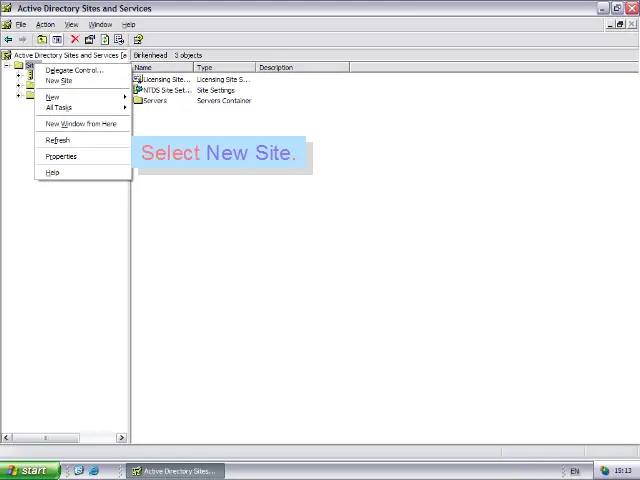Click the right arrow of tree scrollbar
This screenshot has height=480, width=640.
[x=121, y=438]
